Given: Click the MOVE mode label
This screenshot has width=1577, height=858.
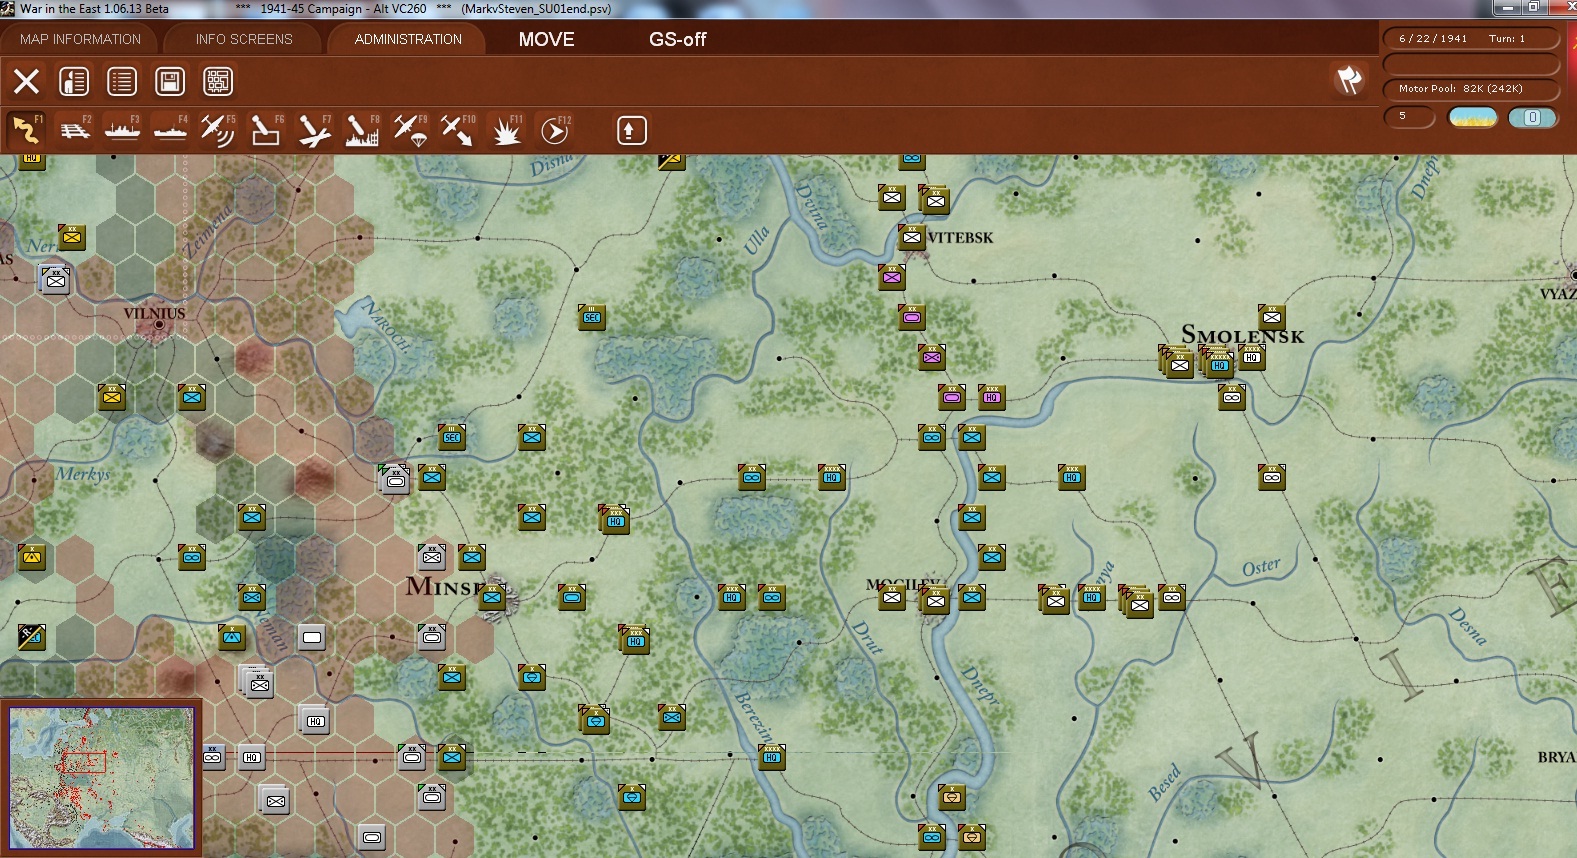Looking at the screenshot, I should pyautogui.click(x=547, y=39).
